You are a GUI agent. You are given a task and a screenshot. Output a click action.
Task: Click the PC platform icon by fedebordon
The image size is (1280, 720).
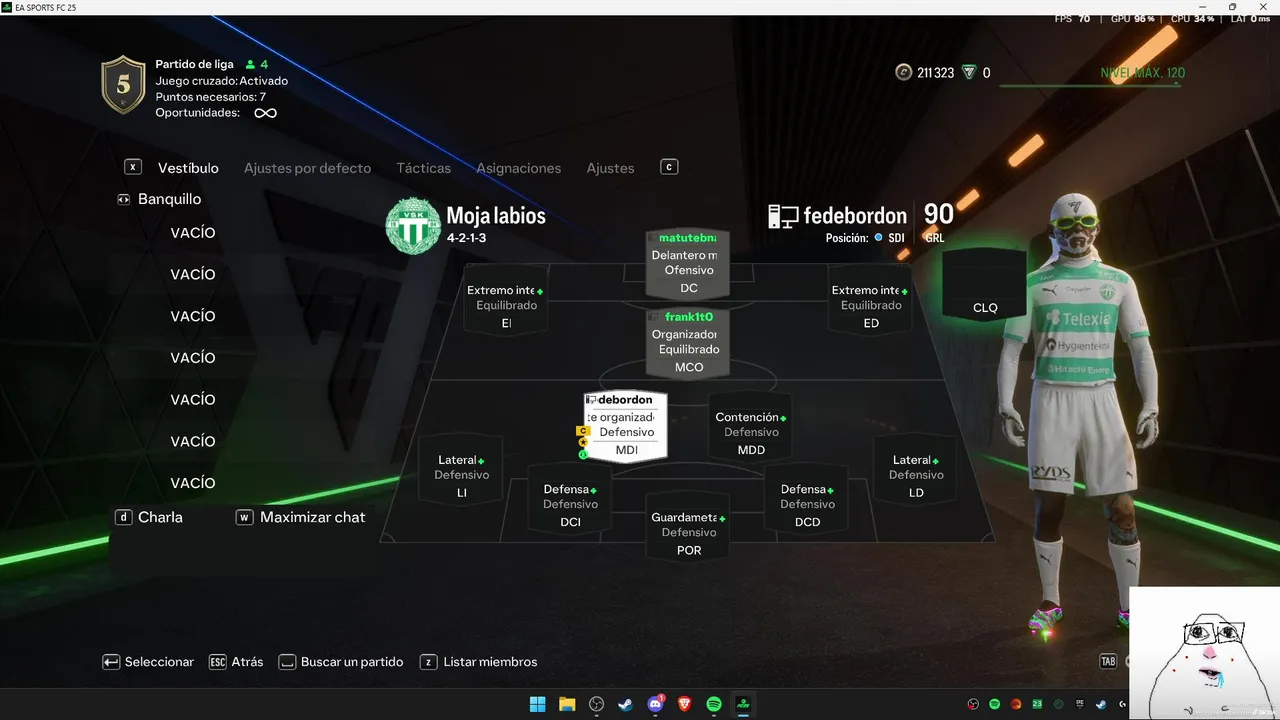(783, 216)
